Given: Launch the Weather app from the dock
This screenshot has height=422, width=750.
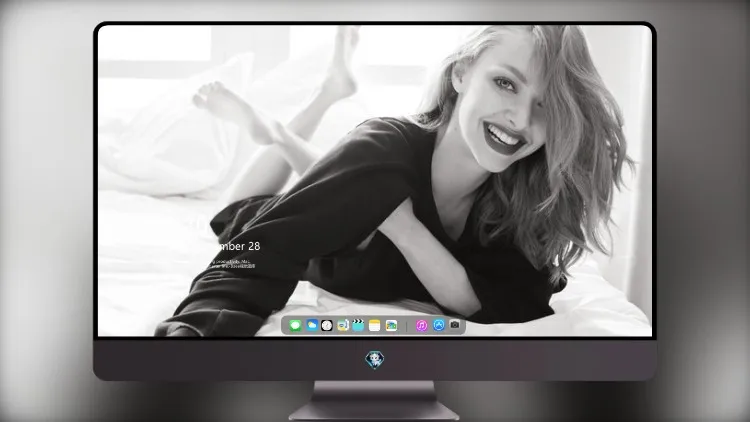Looking at the screenshot, I should pos(312,325).
